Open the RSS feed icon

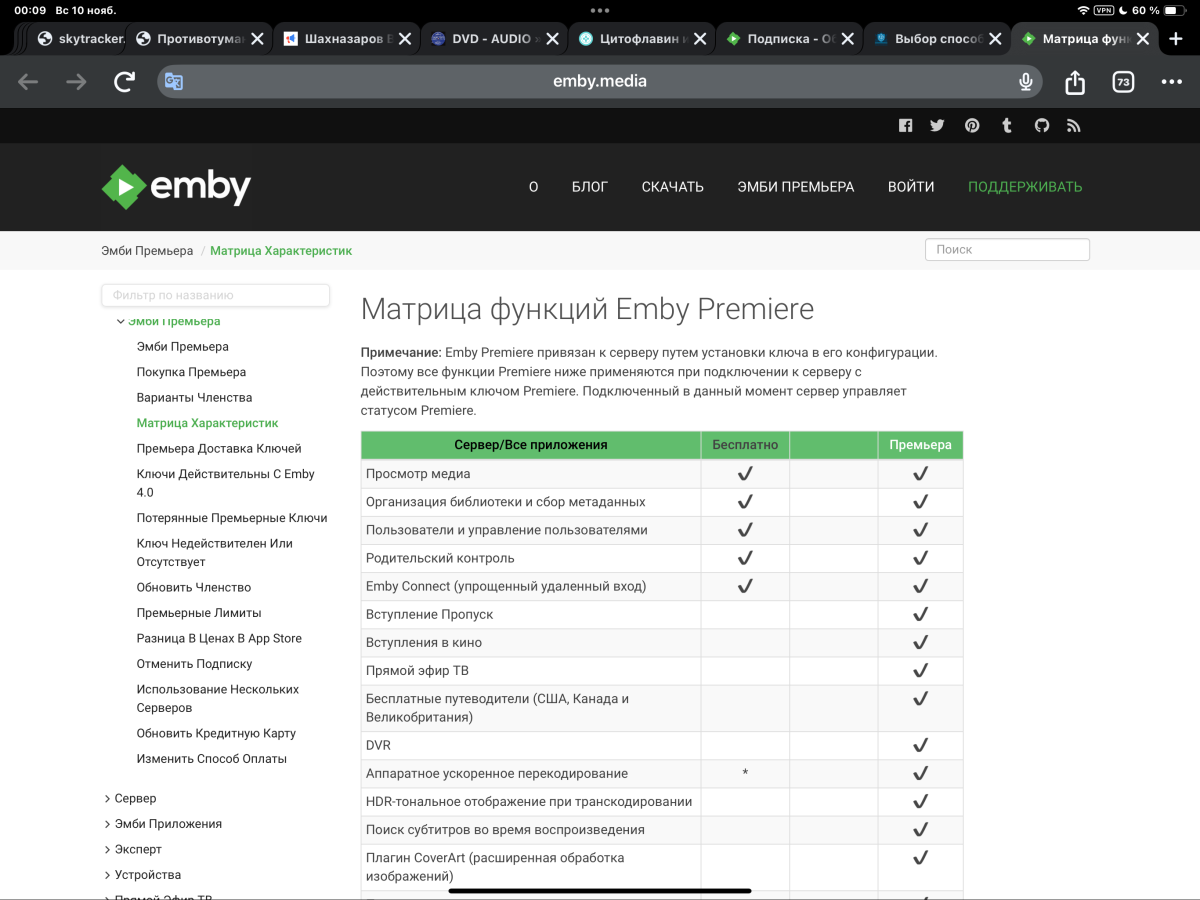tap(1074, 126)
